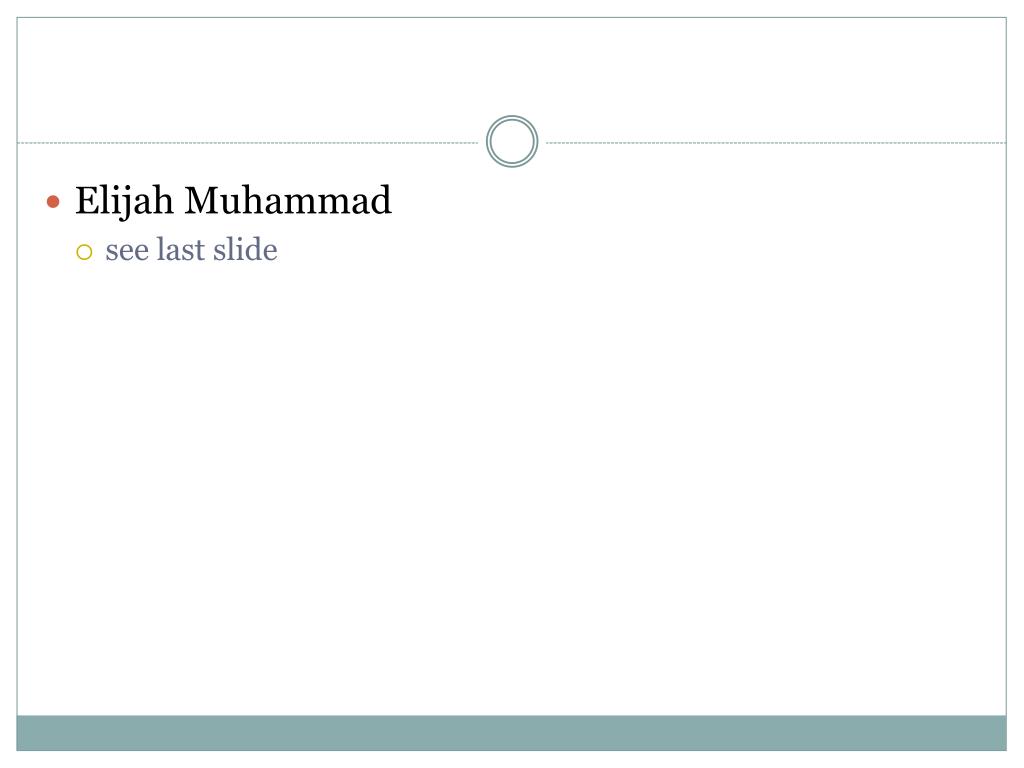Click the word 'Muhammad'
This screenshot has height=768, width=1024.
(x=288, y=200)
